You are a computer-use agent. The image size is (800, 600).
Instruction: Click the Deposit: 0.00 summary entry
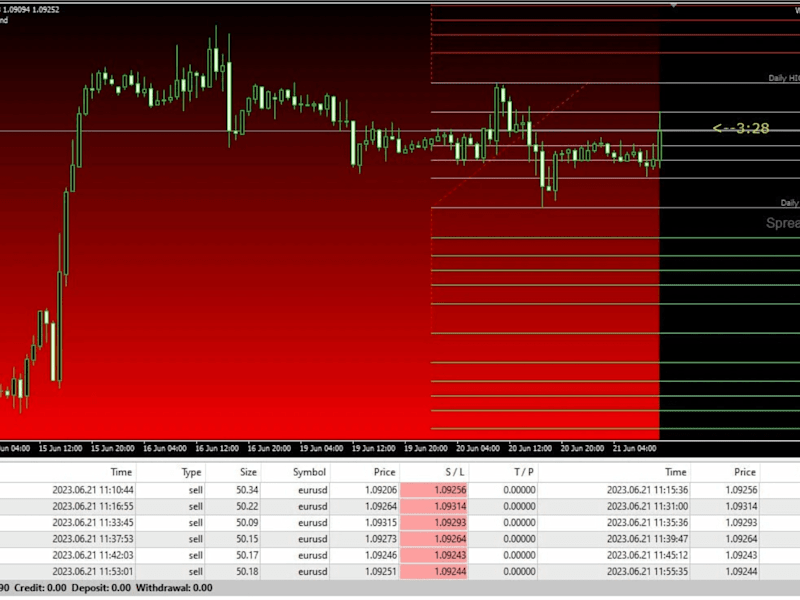[x=101, y=588]
